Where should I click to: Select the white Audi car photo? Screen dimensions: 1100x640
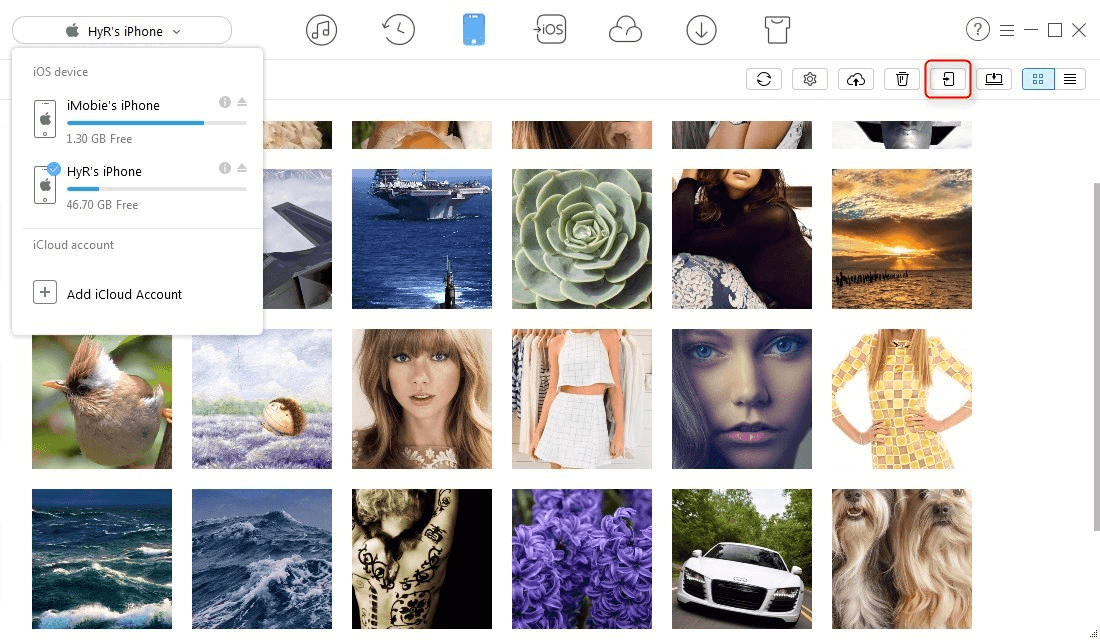pyautogui.click(x=742, y=559)
